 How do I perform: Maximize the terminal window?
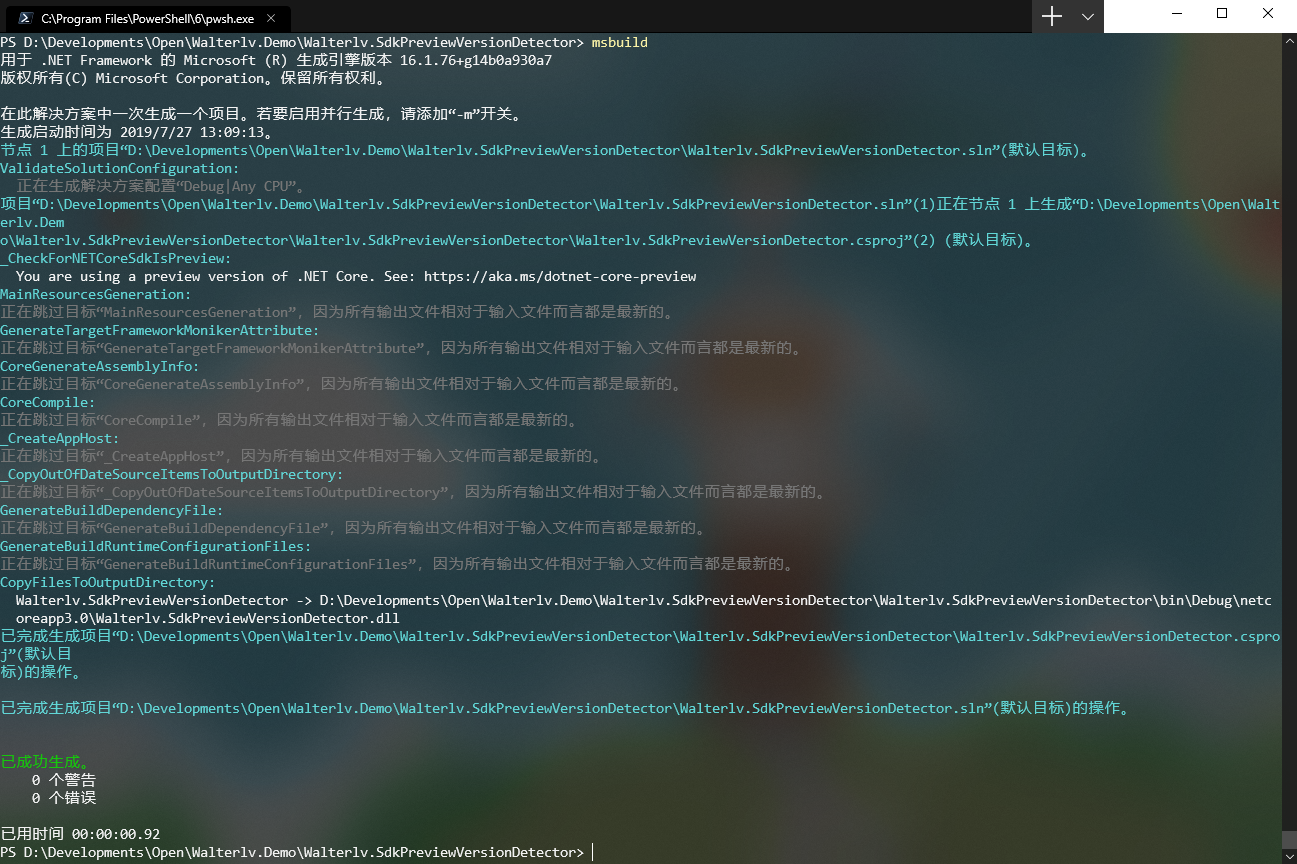[x=1221, y=14]
